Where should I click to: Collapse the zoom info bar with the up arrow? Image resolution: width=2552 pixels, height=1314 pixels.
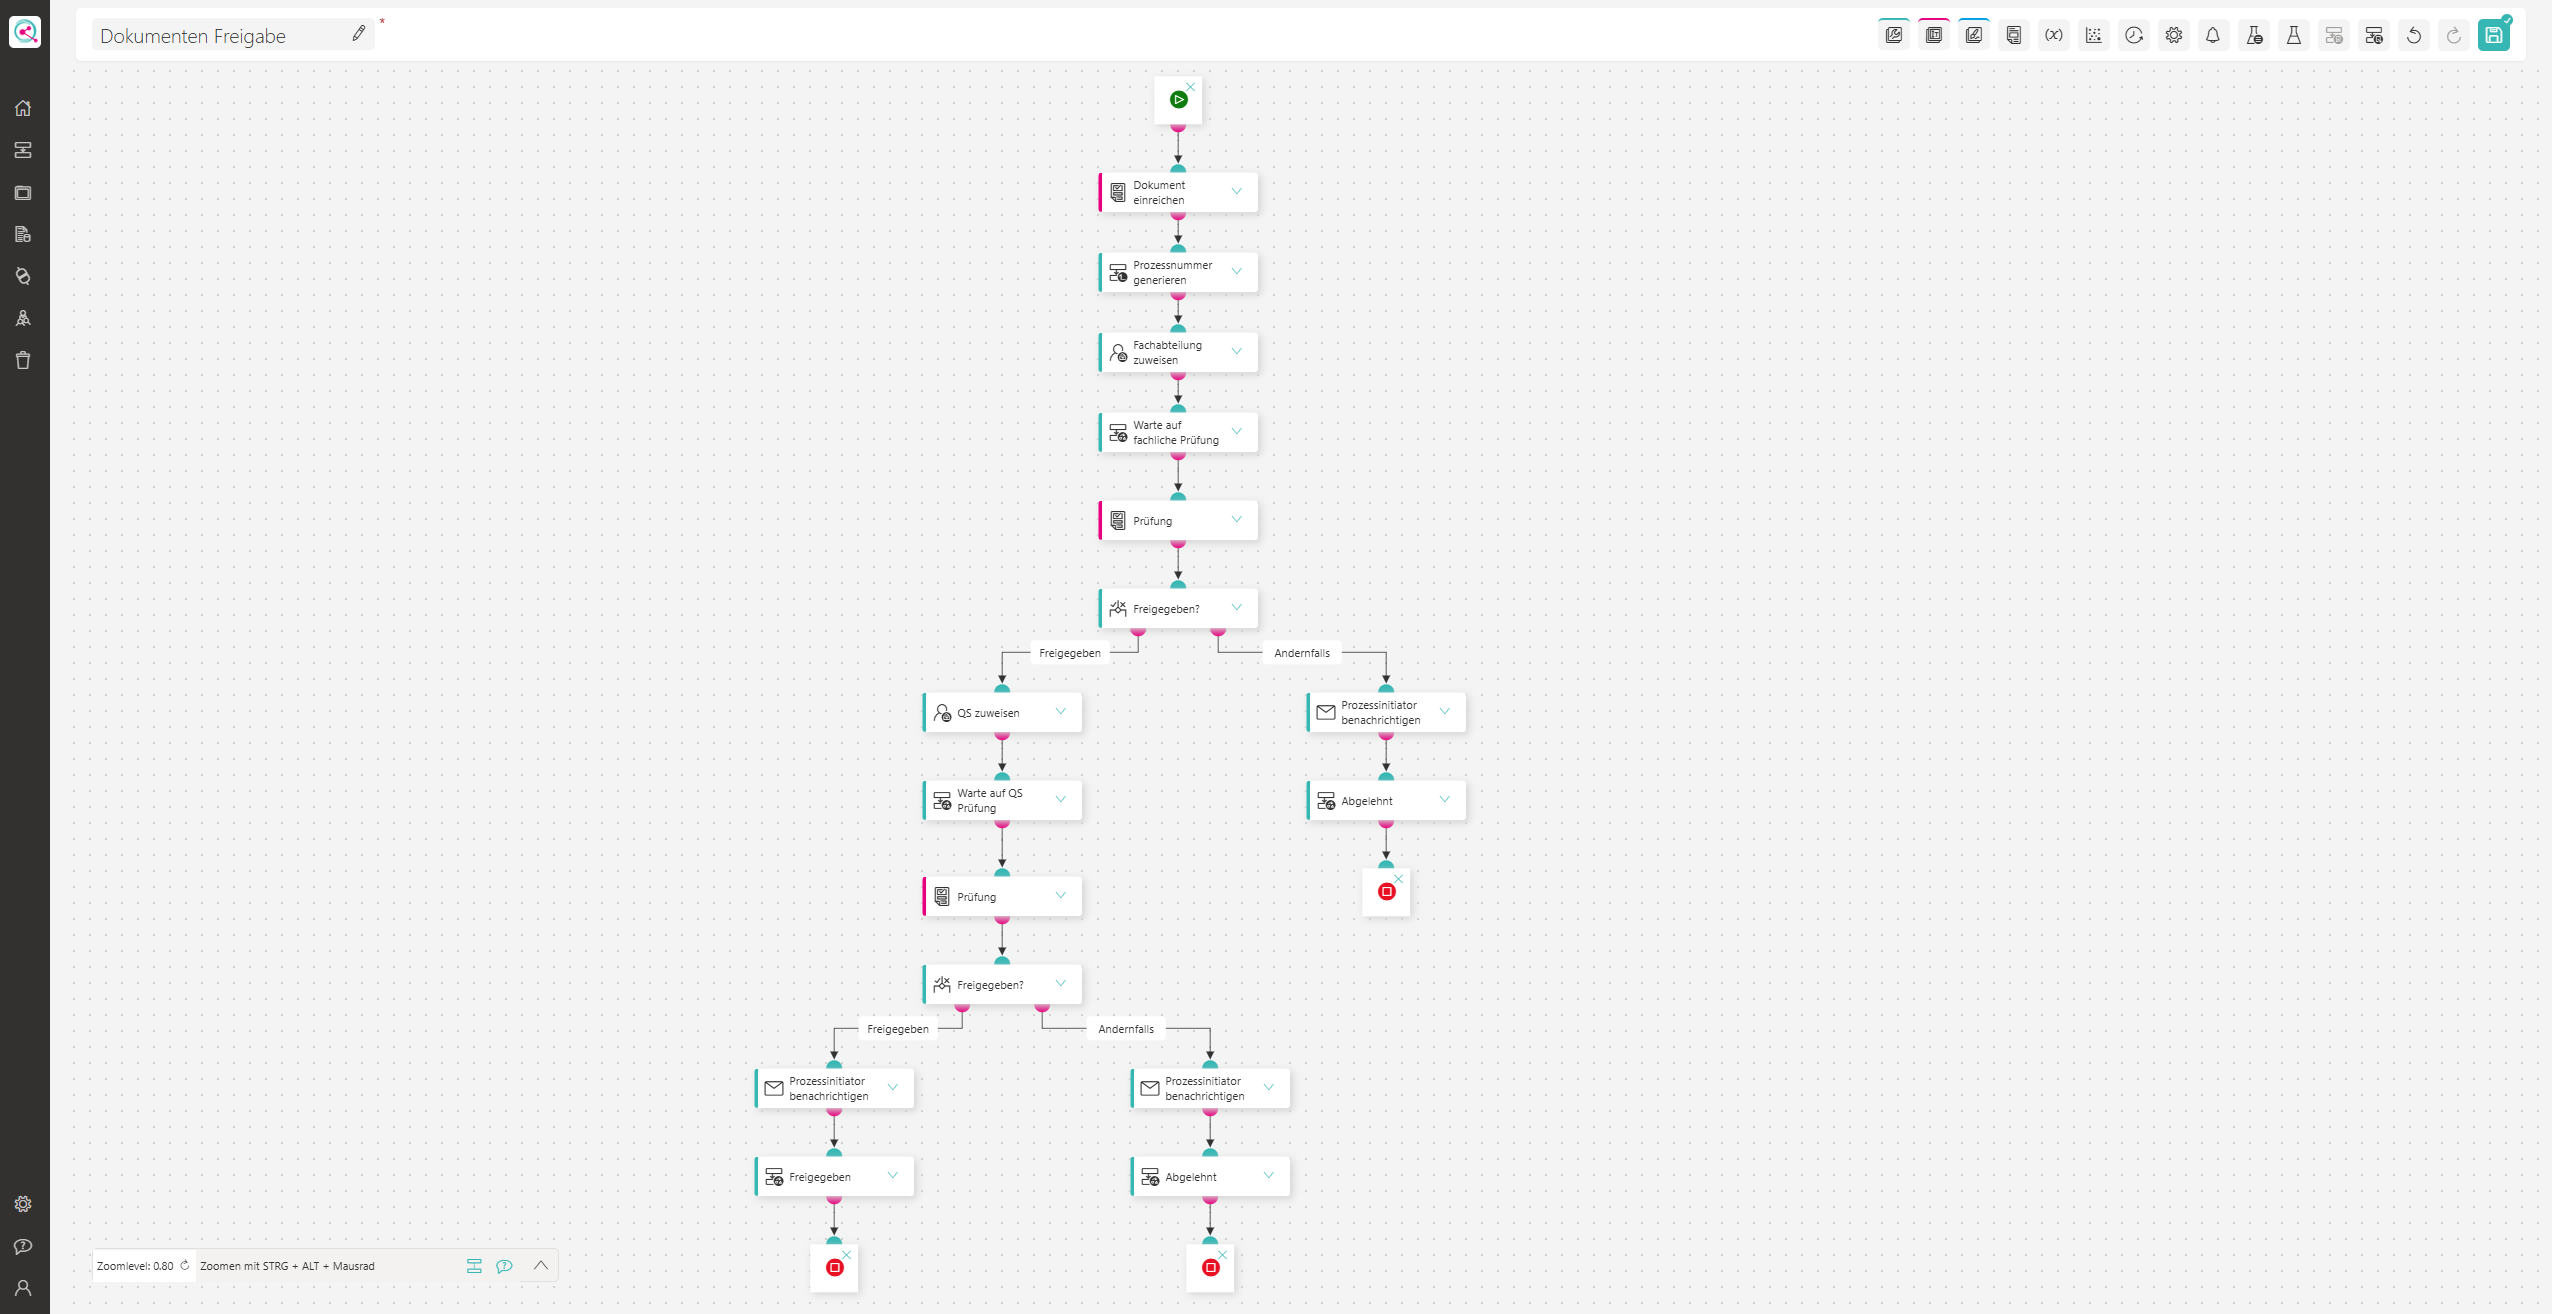[x=540, y=1265]
